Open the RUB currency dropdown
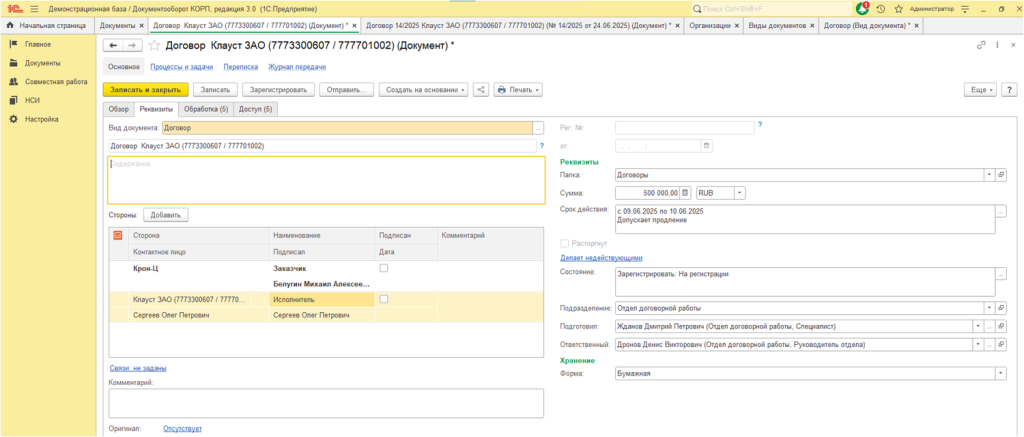Screen dimensions: 1024x437 click(739, 193)
